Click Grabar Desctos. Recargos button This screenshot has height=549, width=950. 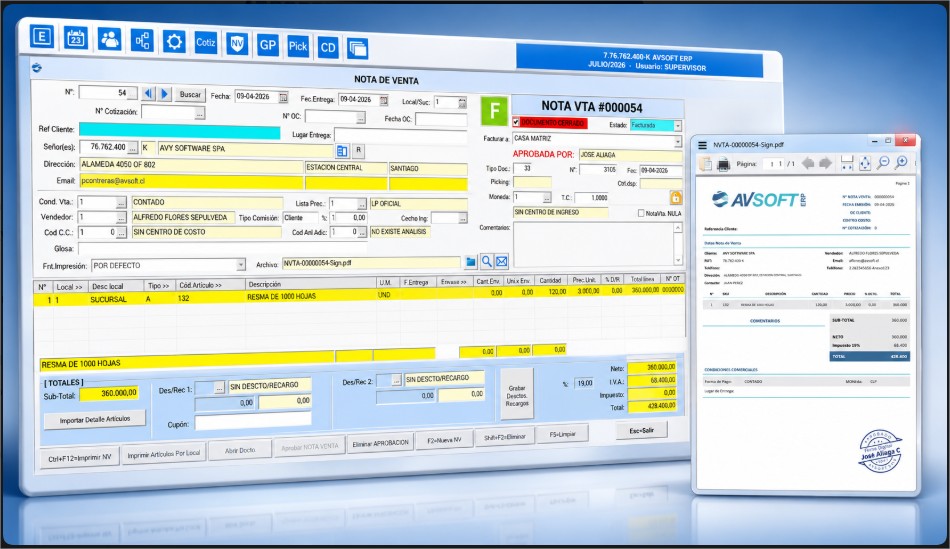(517, 395)
